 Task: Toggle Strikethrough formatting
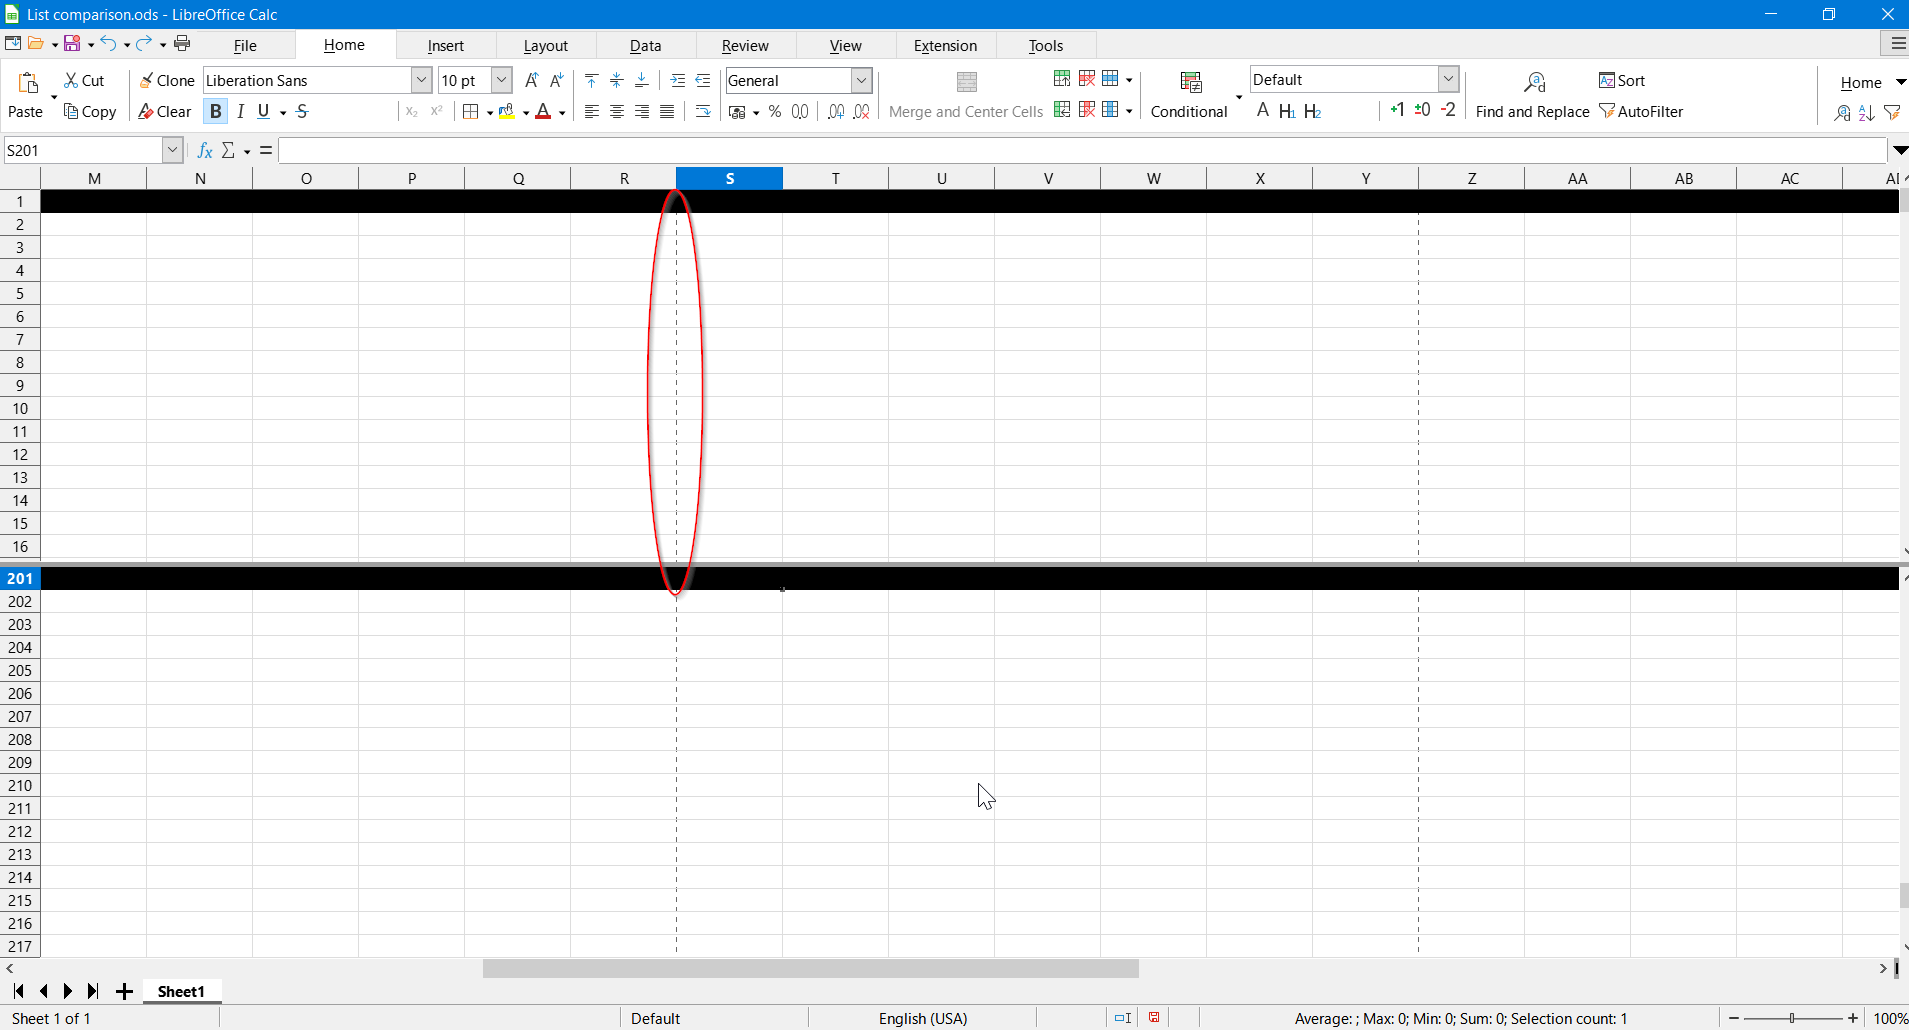click(x=302, y=111)
